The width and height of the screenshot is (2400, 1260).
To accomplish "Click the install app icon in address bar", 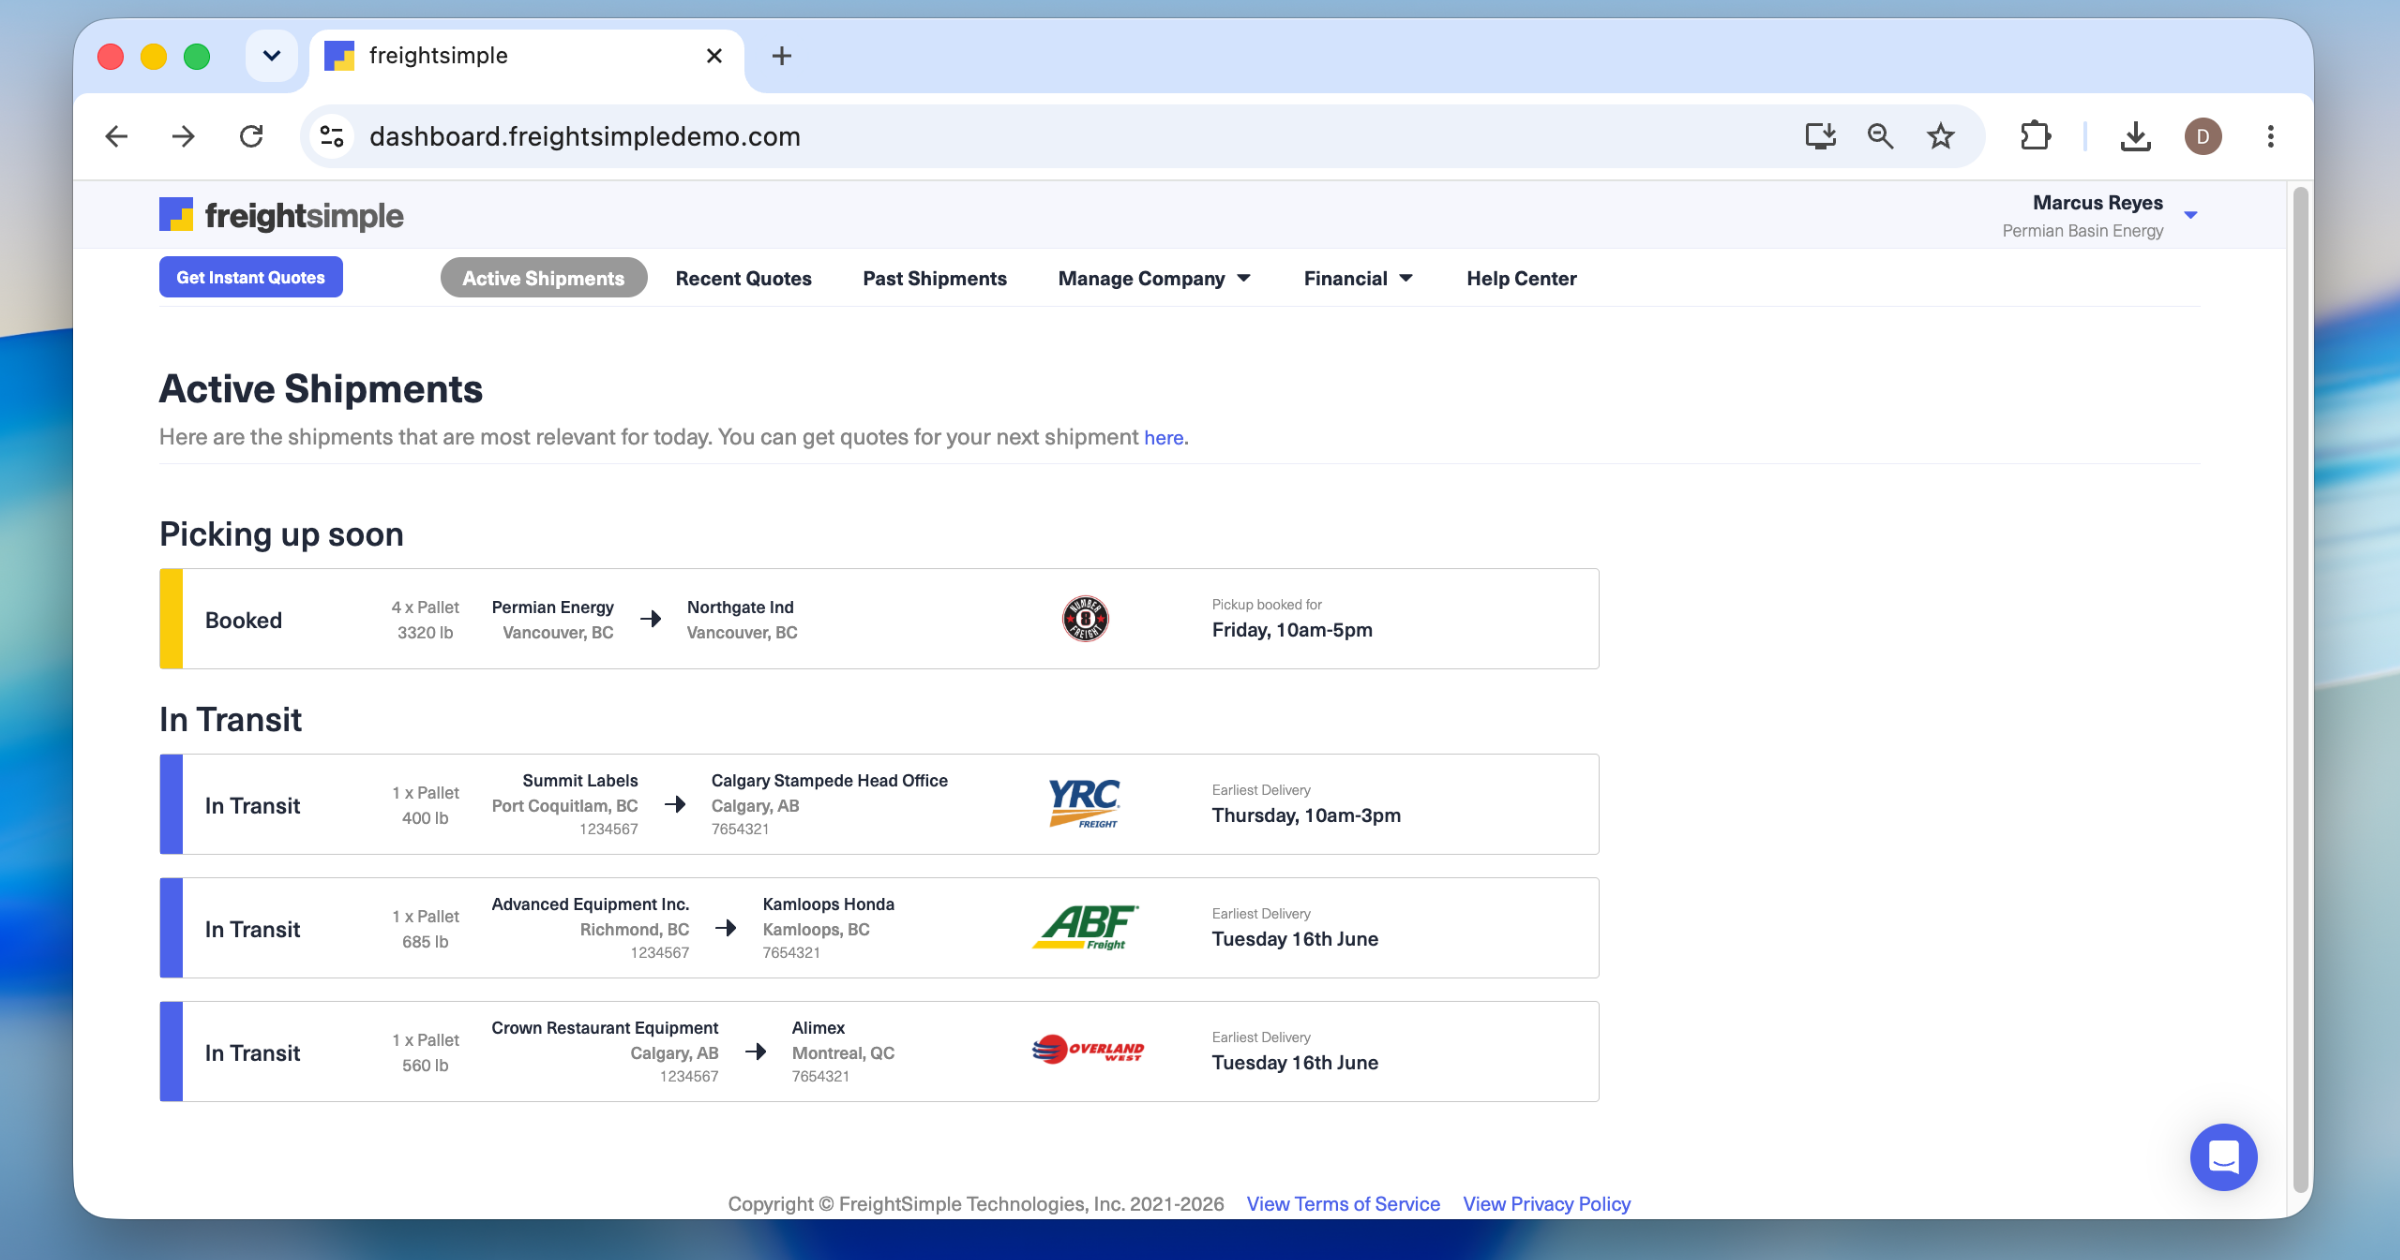I will click(x=1820, y=136).
